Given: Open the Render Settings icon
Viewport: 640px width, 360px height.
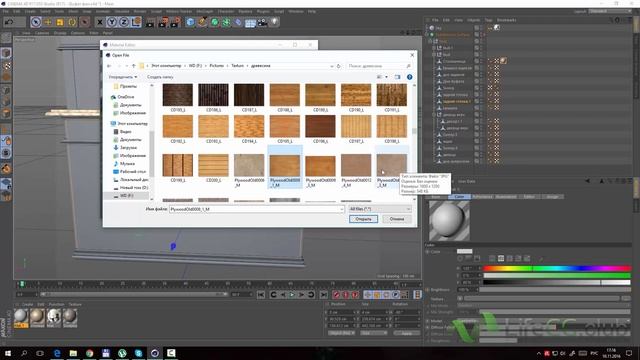Looking at the screenshot, I should (x=176, y=22).
